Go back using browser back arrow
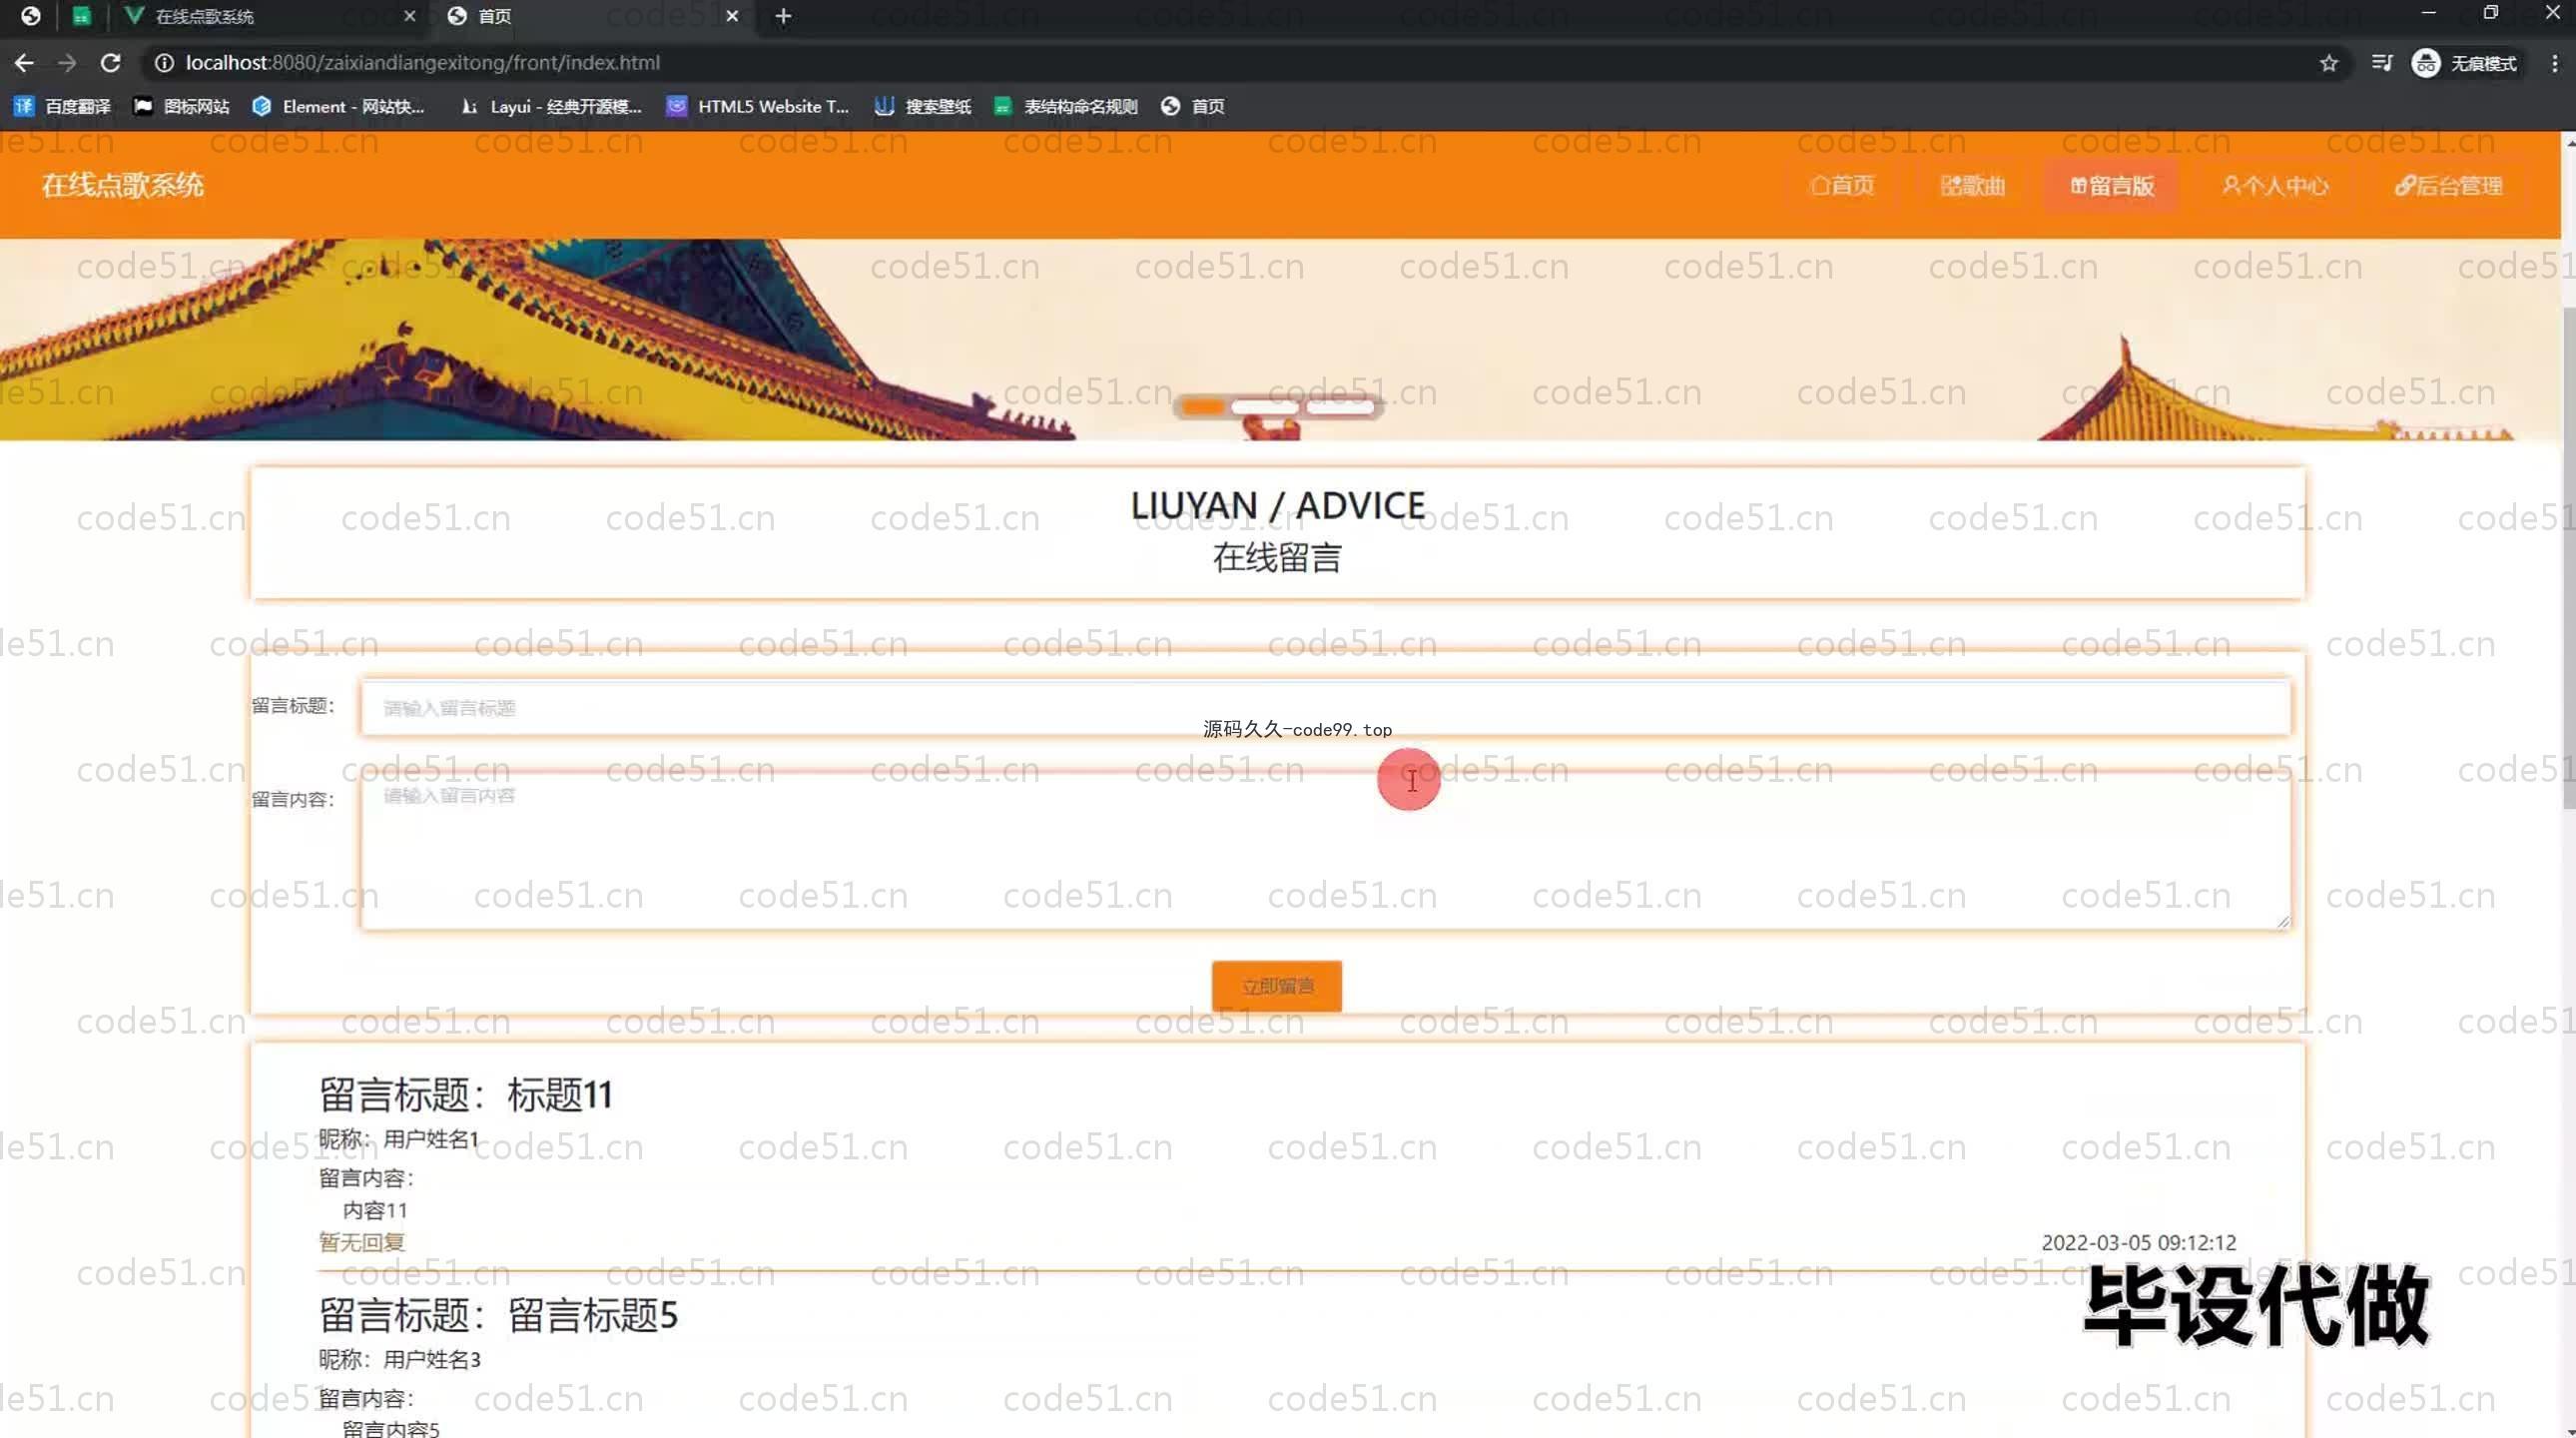 (24, 63)
